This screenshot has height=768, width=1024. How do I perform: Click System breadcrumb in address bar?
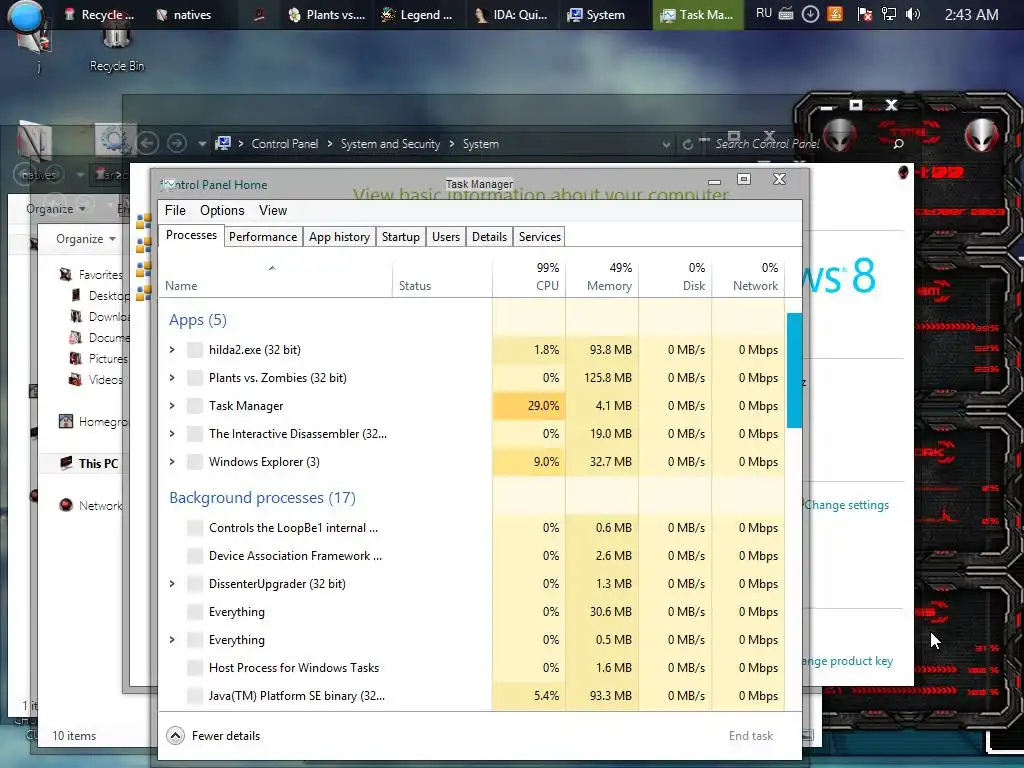pyautogui.click(x=481, y=144)
